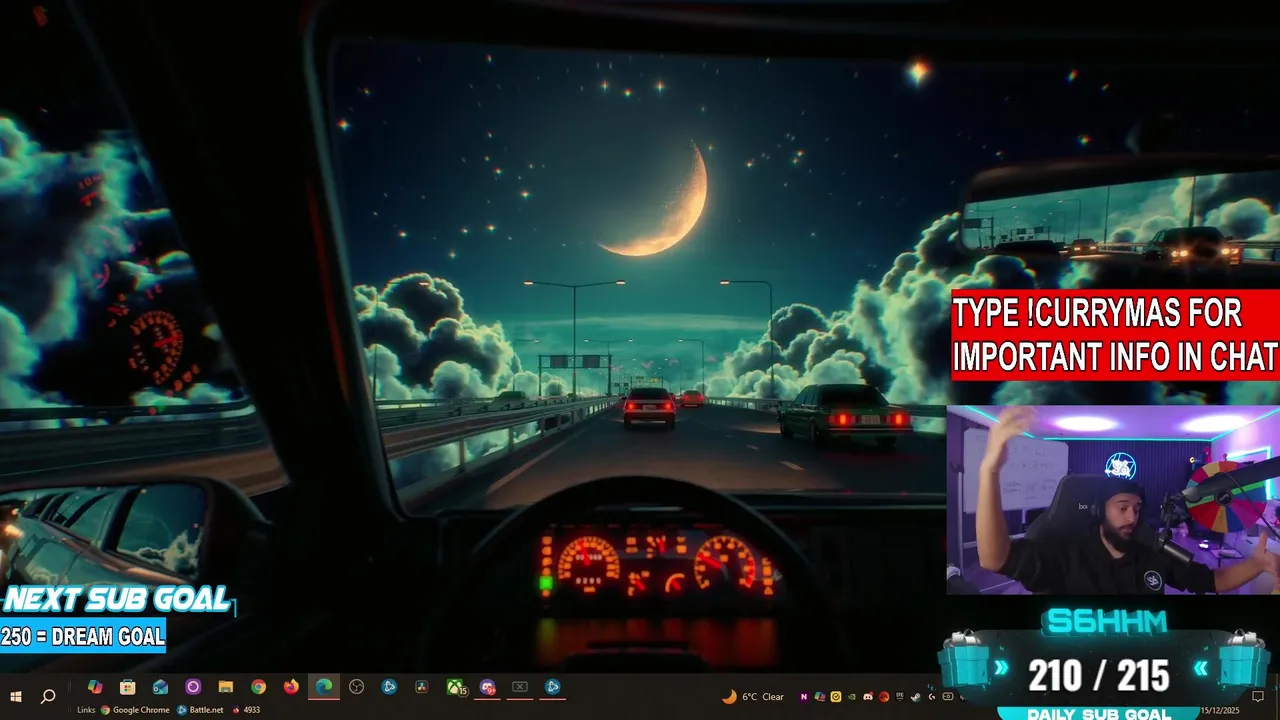This screenshot has height=720, width=1280.
Task: Open the Windows Start menu
Action: tap(15, 696)
